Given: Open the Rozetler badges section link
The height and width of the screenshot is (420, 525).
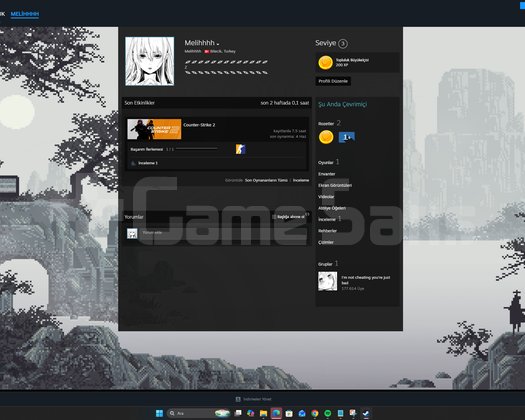Looking at the screenshot, I should pyautogui.click(x=326, y=124).
